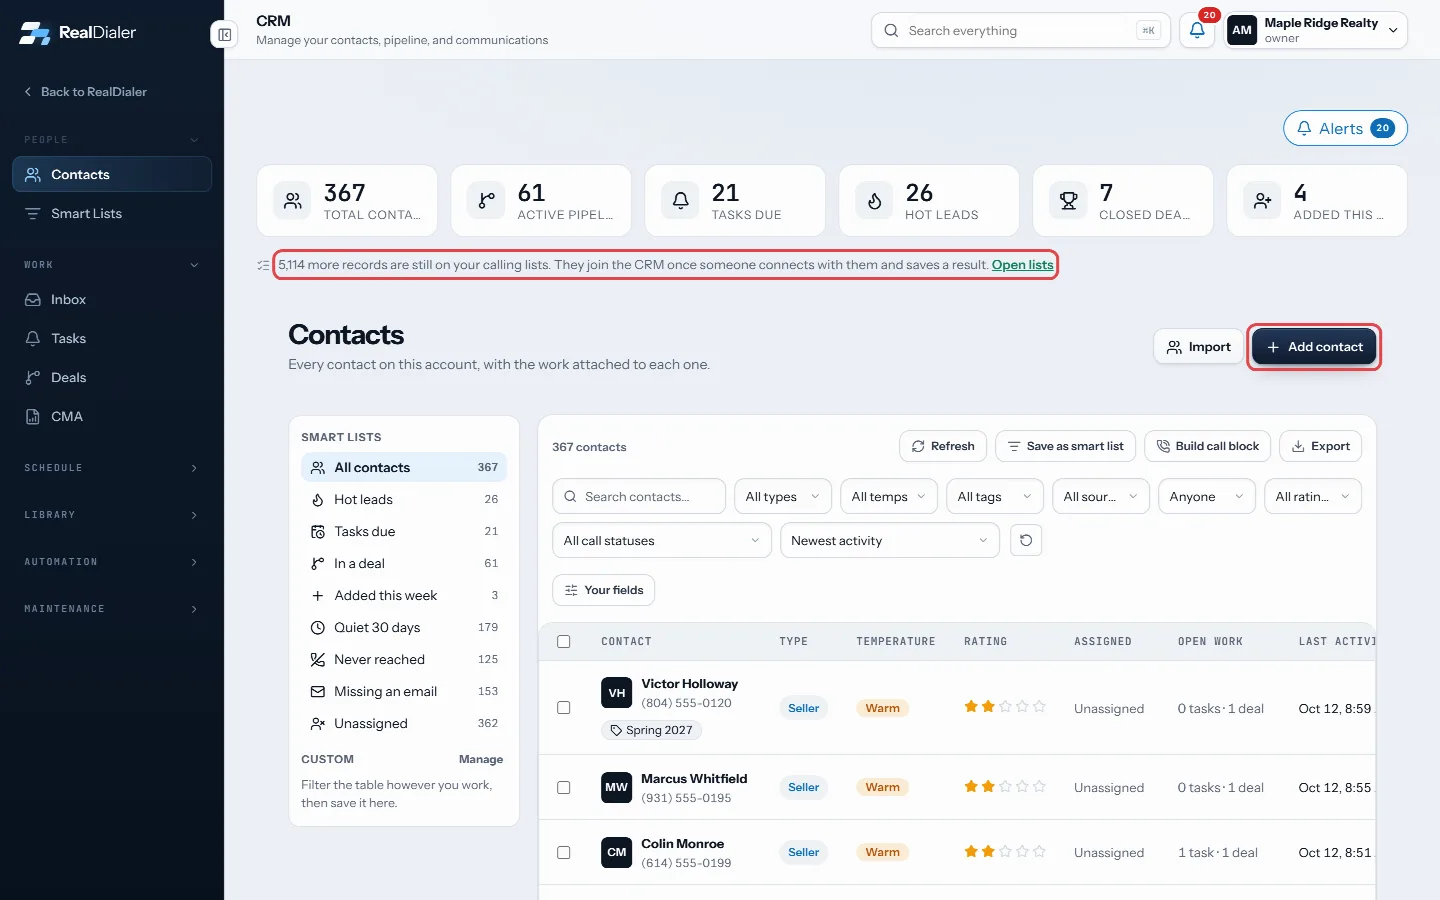The width and height of the screenshot is (1440, 900).
Task: Click the Add contact button
Action: [1314, 347]
